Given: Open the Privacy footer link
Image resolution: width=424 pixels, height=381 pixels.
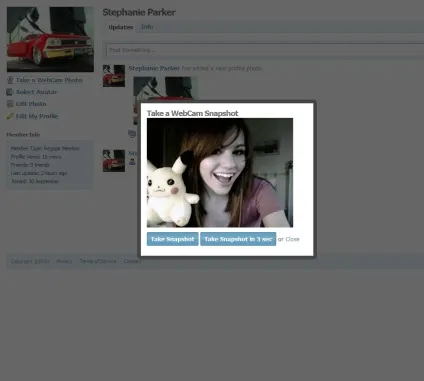Looking at the screenshot, I should (64, 261).
